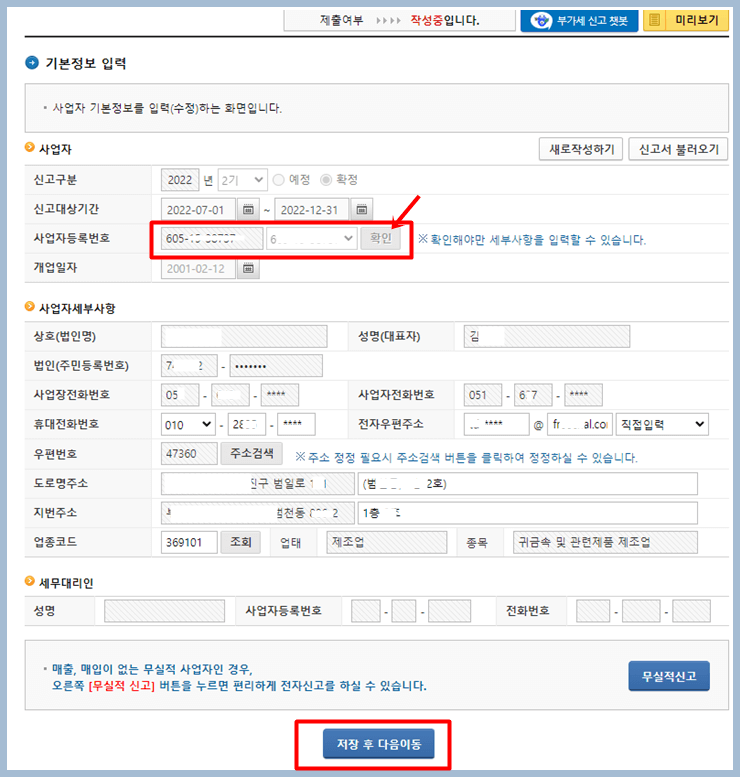The width and height of the screenshot is (740, 777).
Task: Click the 사업자등록번호 input field
Action: tap(212, 239)
